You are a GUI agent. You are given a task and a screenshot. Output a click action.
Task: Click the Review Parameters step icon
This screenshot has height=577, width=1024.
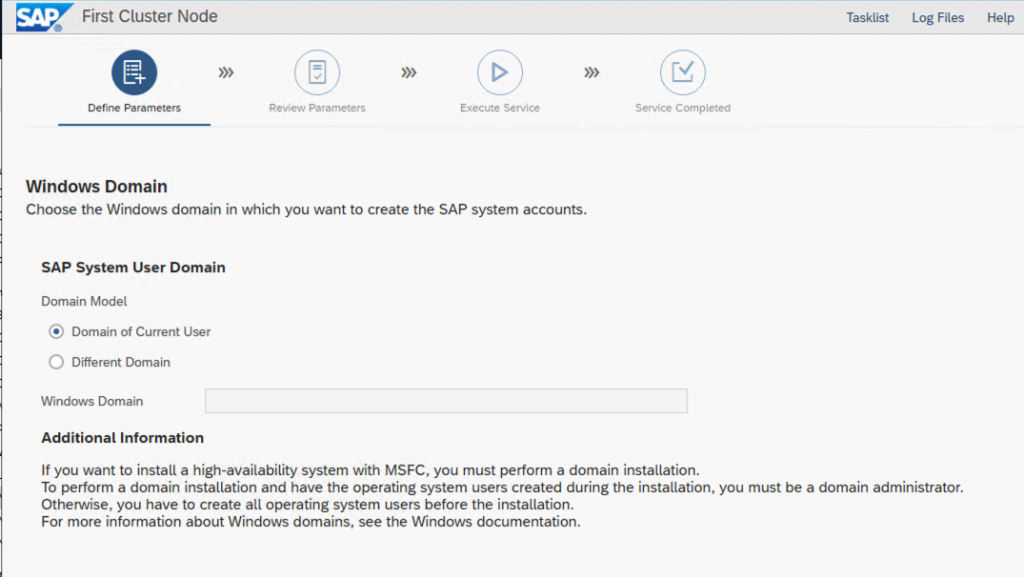point(317,72)
